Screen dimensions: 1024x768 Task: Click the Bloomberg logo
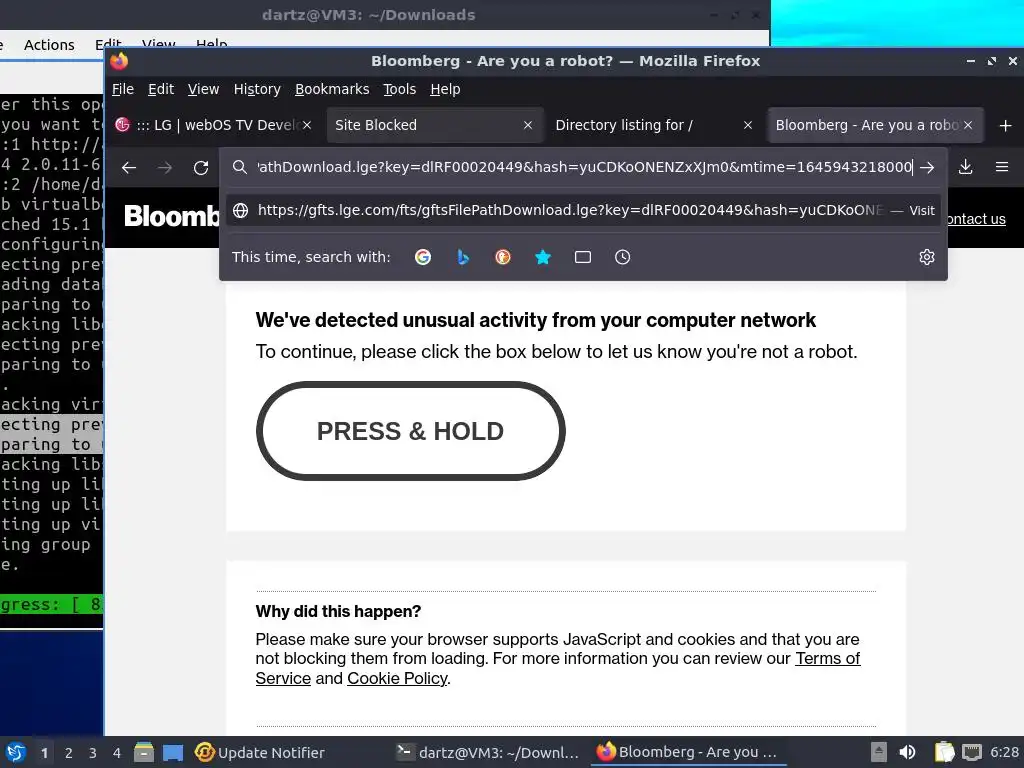click(x=172, y=216)
